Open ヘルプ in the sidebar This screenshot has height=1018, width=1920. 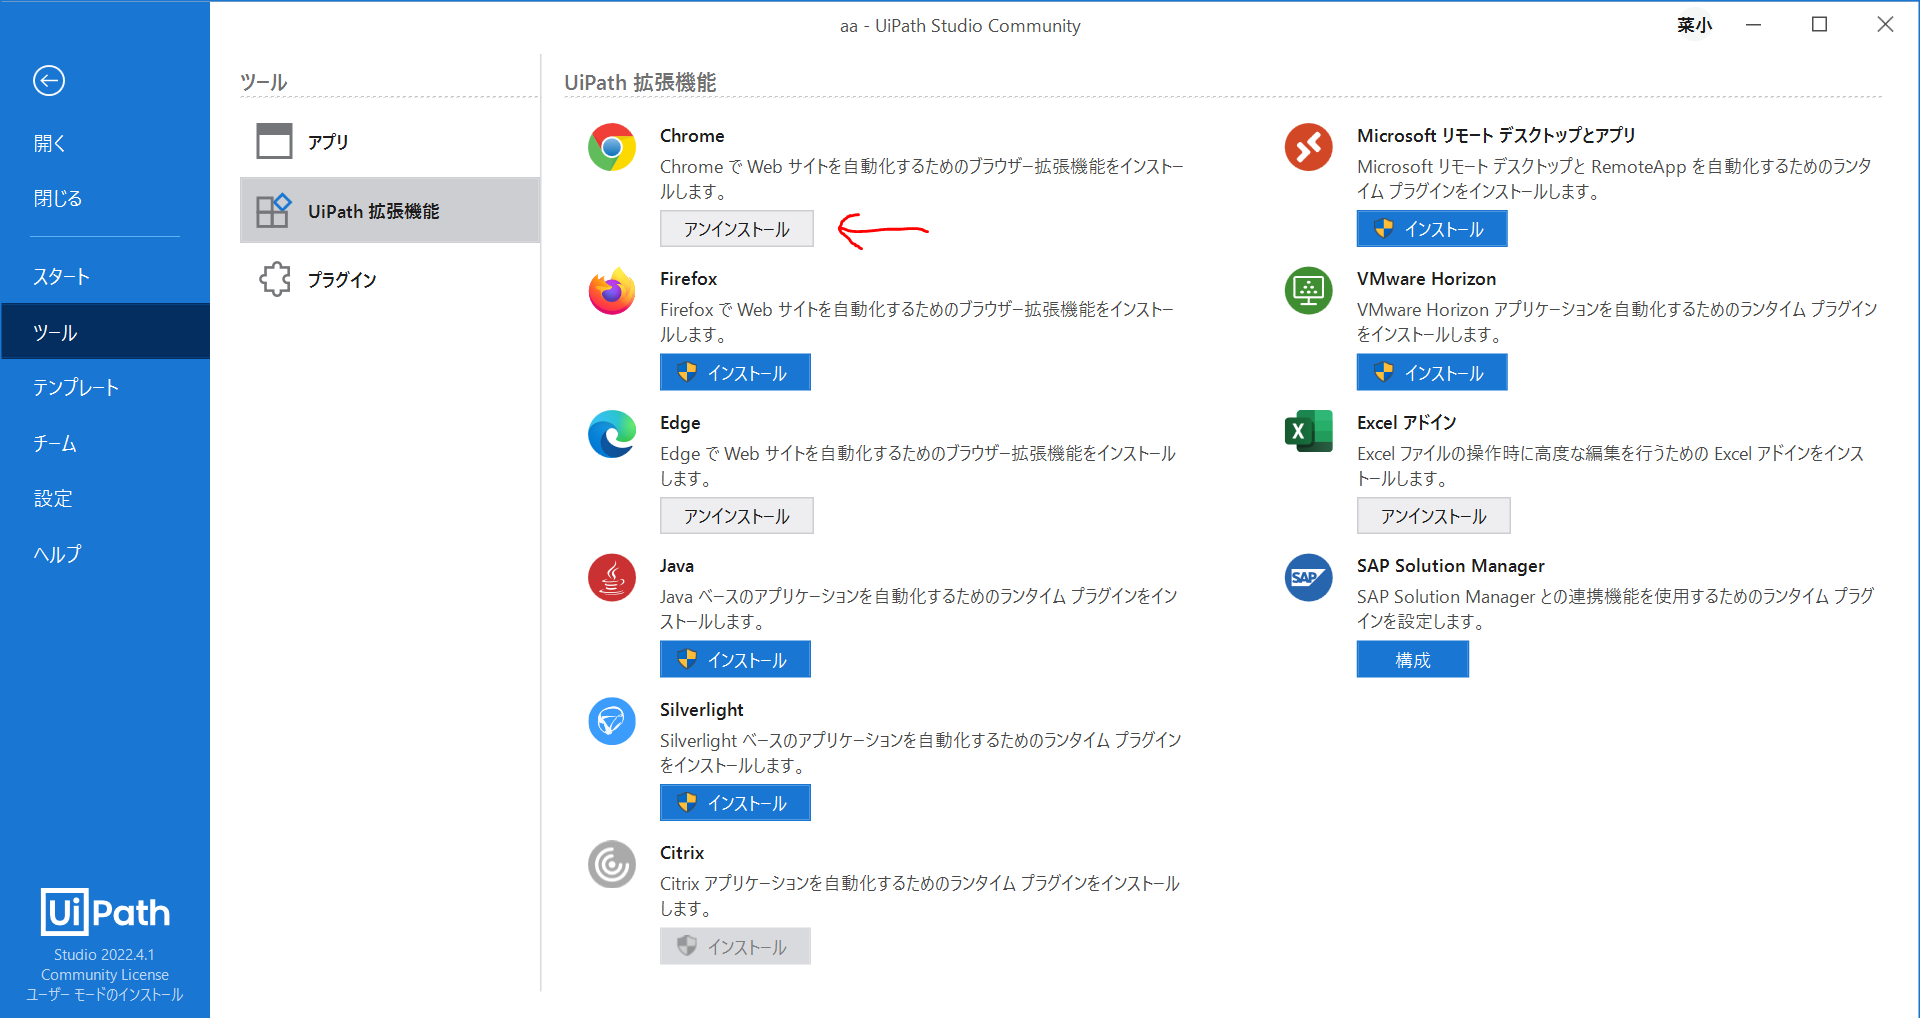pyautogui.click(x=105, y=553)
